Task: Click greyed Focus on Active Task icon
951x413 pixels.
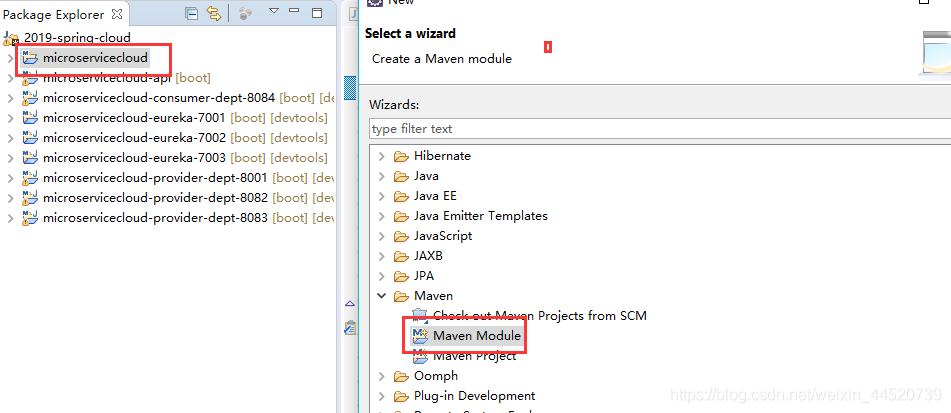Action: 245,13
